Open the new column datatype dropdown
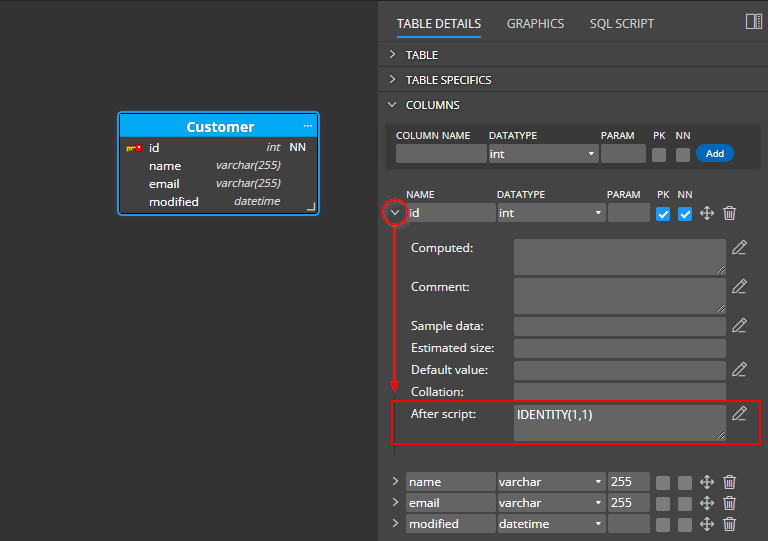Screen dimensions: 768x541 point(543,154)
